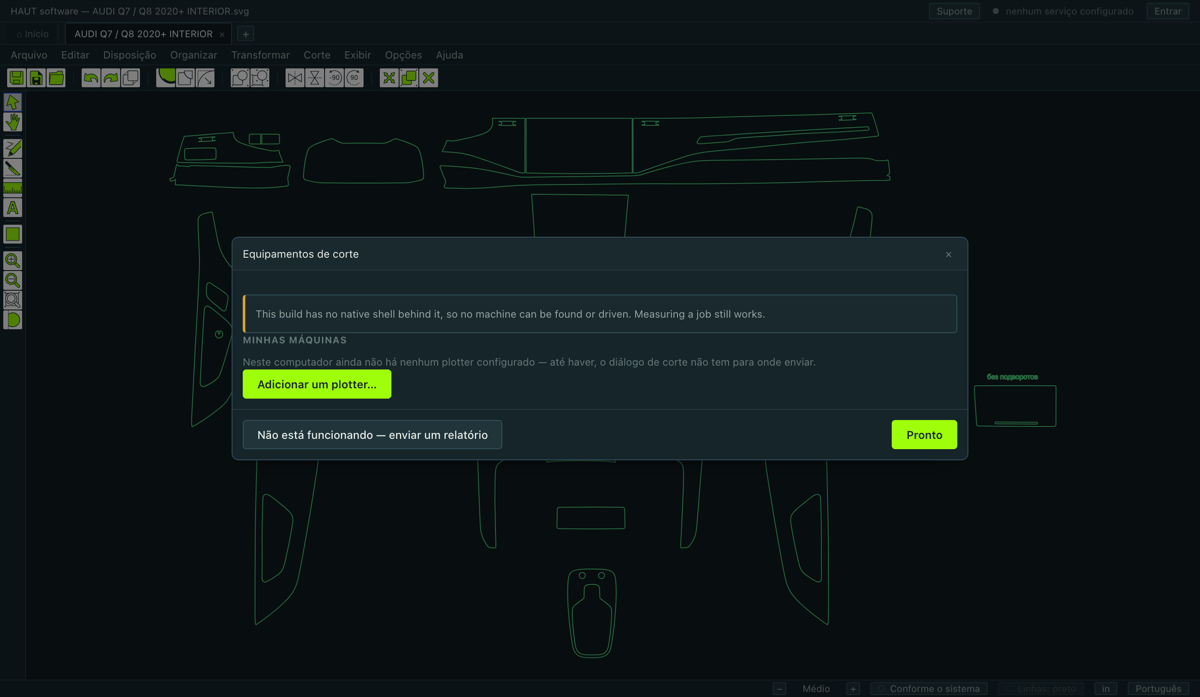The image size is (1200, 697).
Task: Select the ruler measure tool
Action: tap(13, 188)
